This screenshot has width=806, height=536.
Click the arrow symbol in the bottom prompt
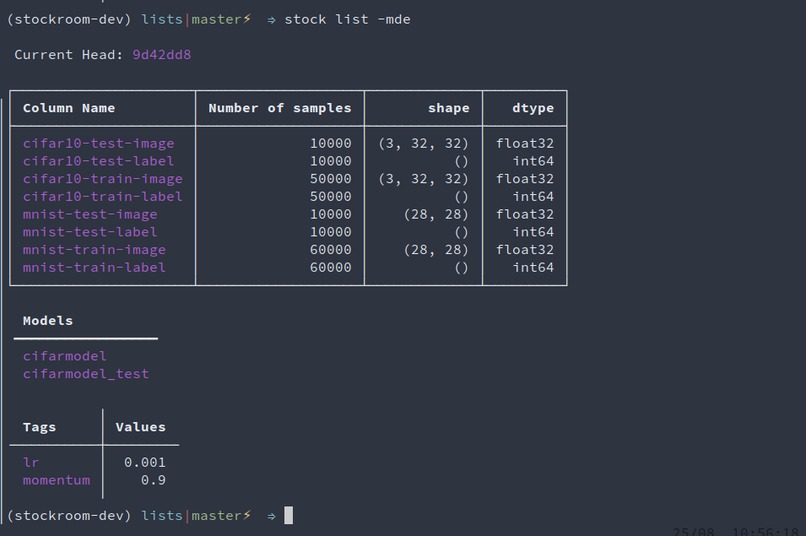271,516
